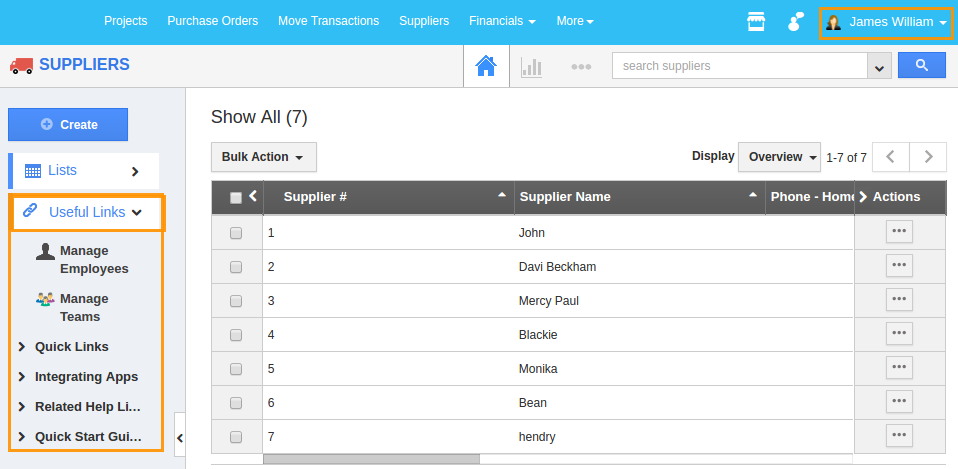Open actions menu for supplier John
958x469 pixels.
899,231
